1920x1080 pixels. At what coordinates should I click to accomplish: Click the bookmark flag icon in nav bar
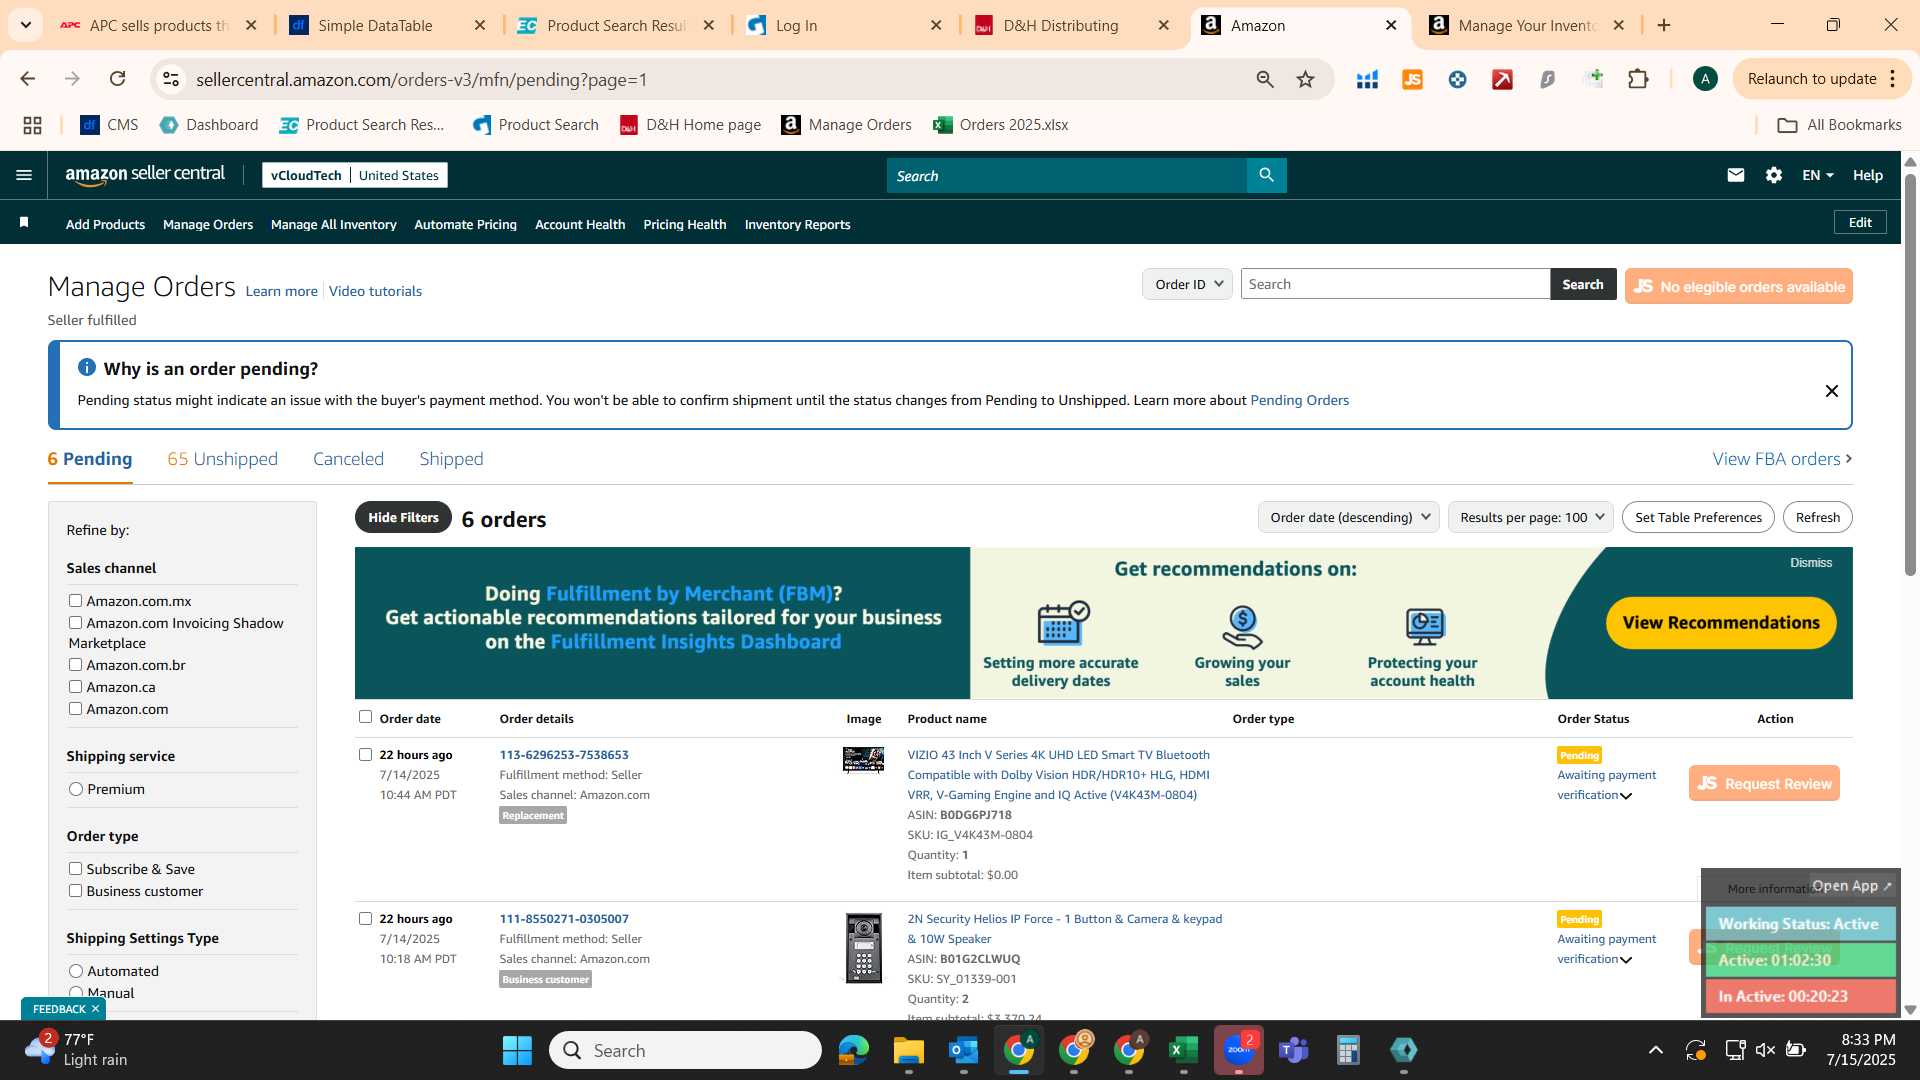(x=24, y=222)
